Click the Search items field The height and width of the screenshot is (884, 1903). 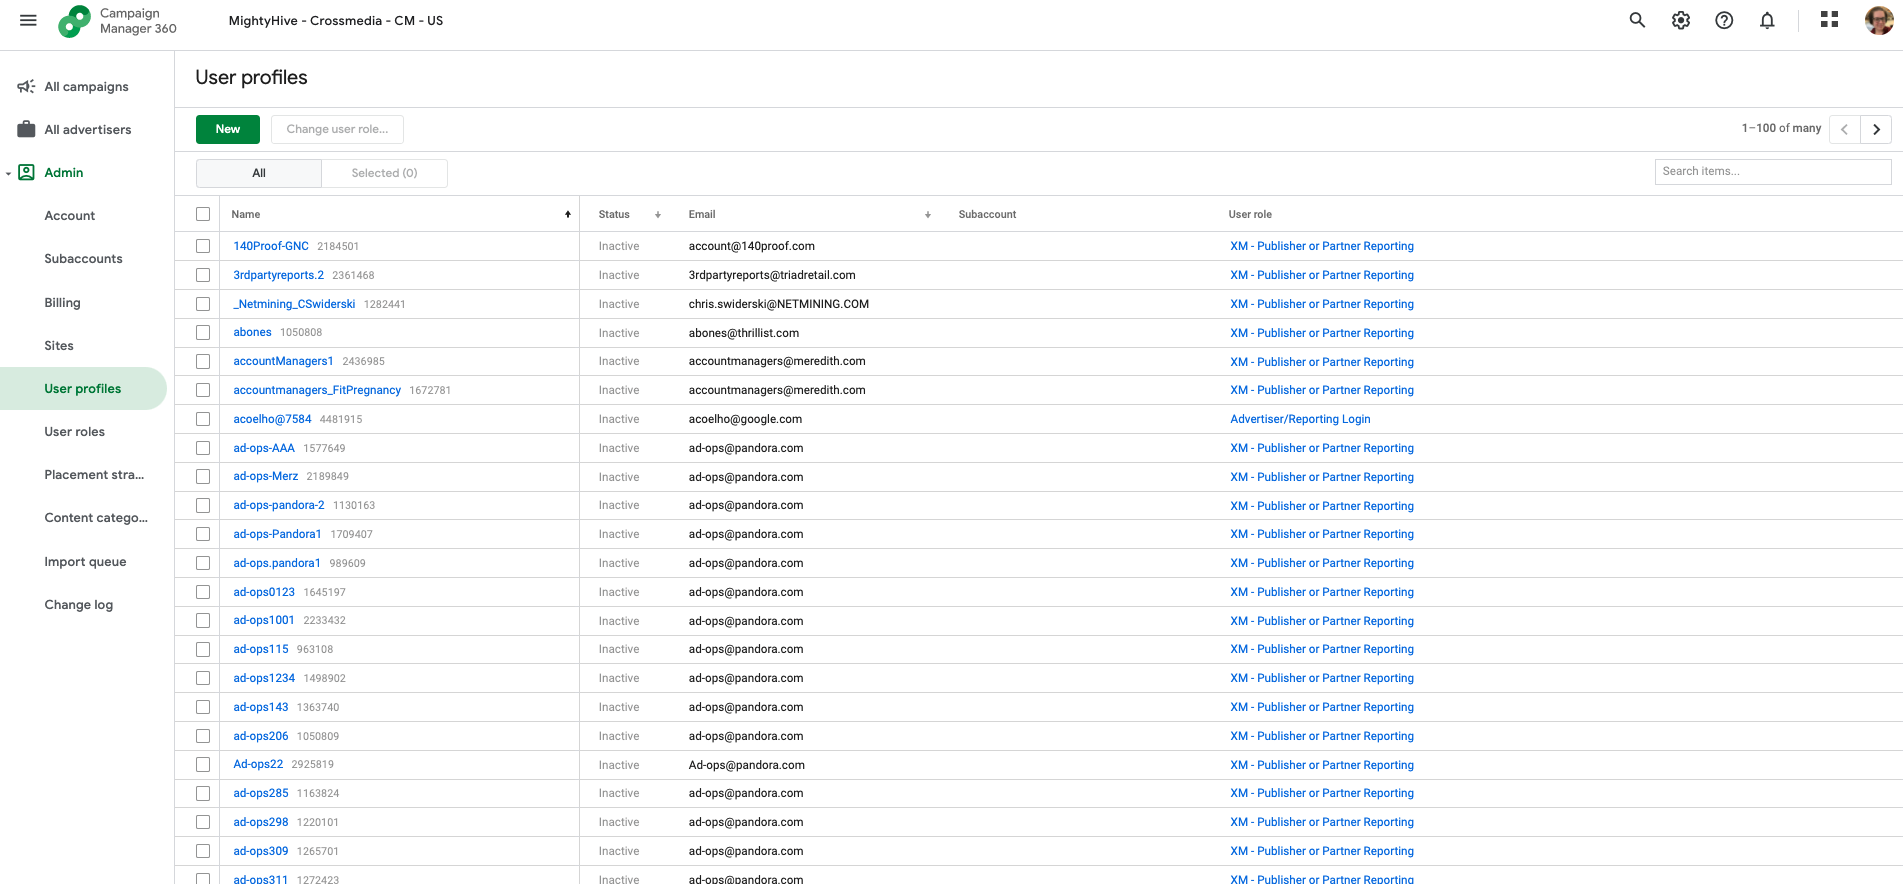[1773, 172]
